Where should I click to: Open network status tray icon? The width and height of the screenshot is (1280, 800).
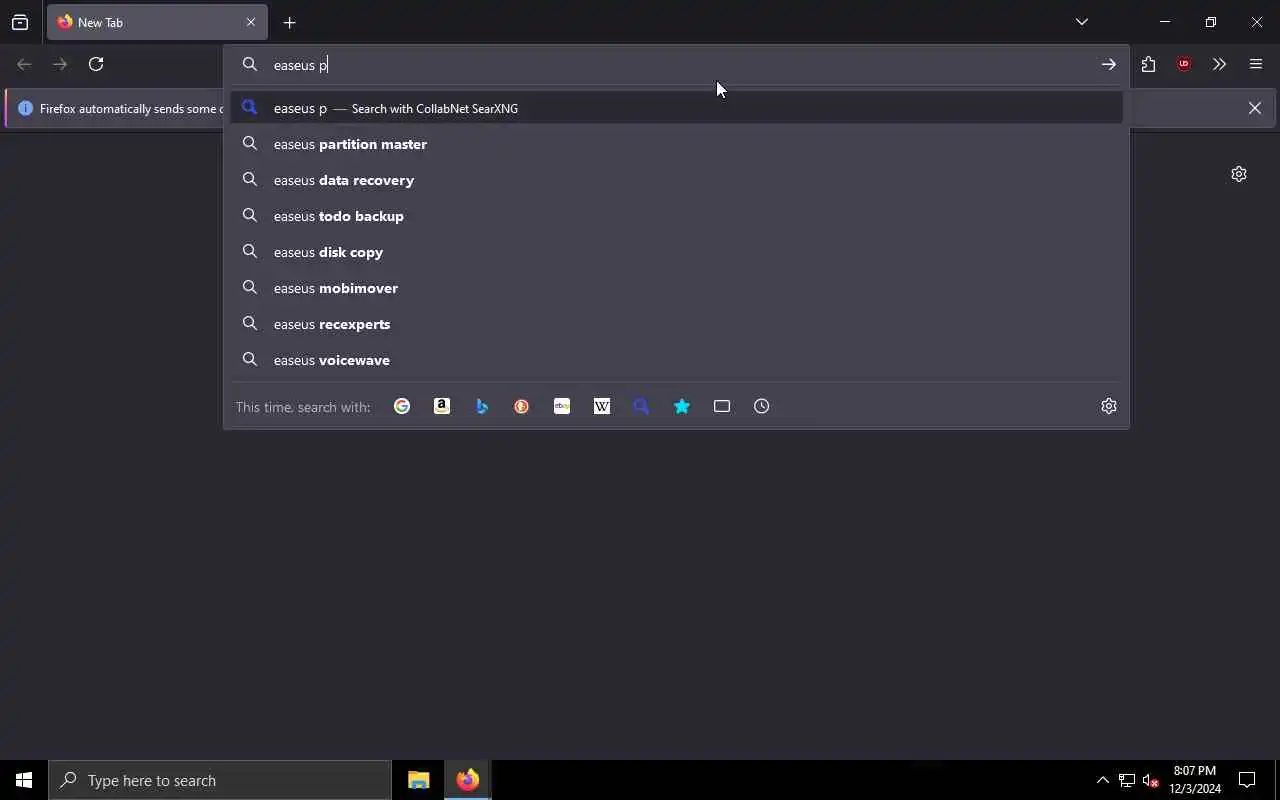(x=1127, y=780)
